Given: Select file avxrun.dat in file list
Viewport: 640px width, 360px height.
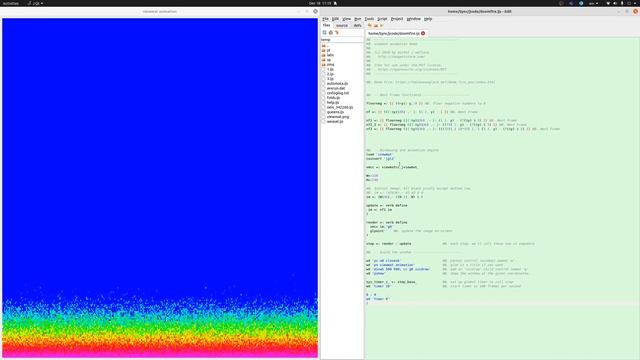Looking at the screenshot, I should point(333,88).
